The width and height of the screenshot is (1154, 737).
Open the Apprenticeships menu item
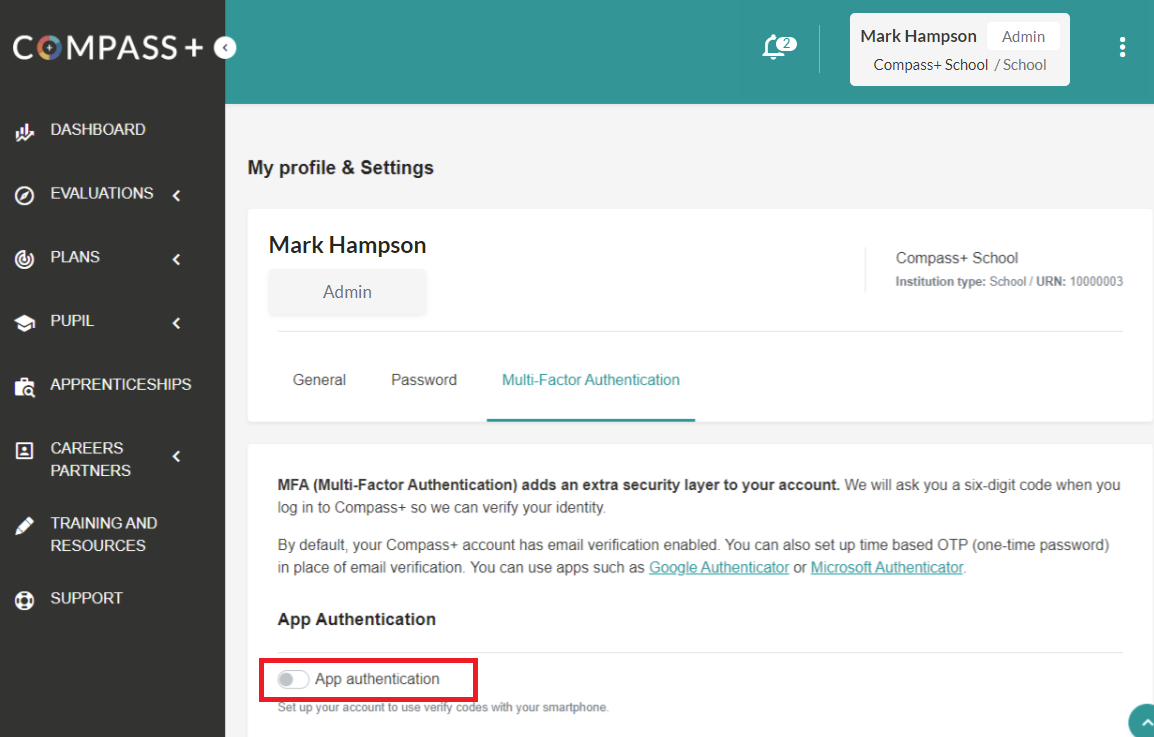pos(121,384)
